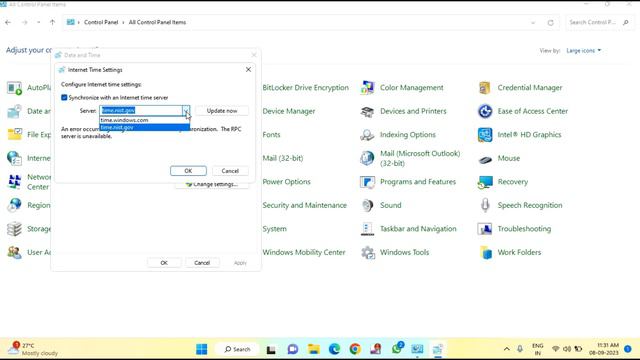Viewport: 640px width, 360px height.
Task: Uncheck Synchronize with an Internet time server
Action: click(64, 98)
